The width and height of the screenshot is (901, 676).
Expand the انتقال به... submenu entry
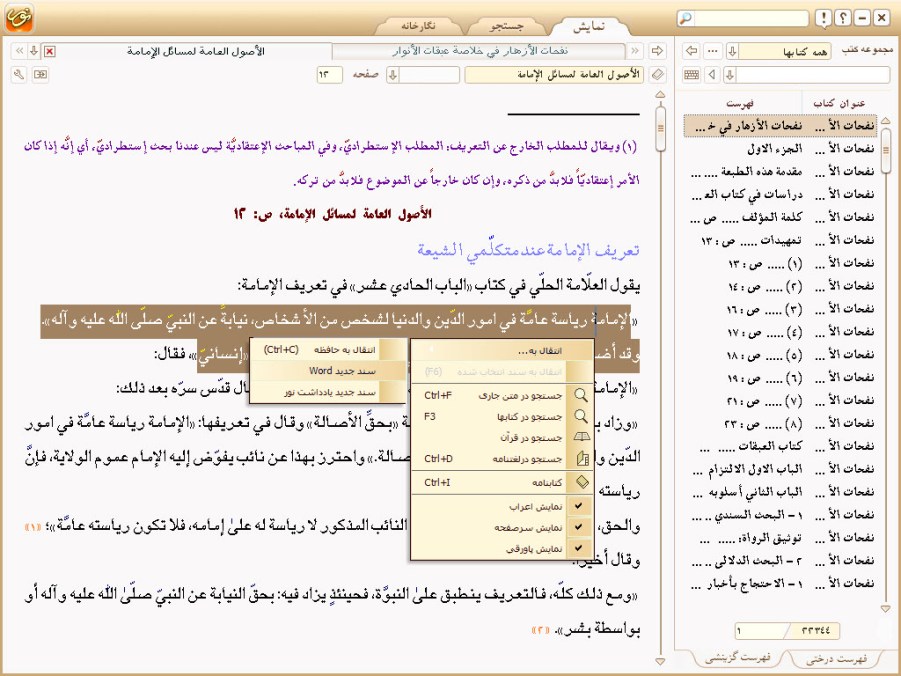click(x=503, y=351)
